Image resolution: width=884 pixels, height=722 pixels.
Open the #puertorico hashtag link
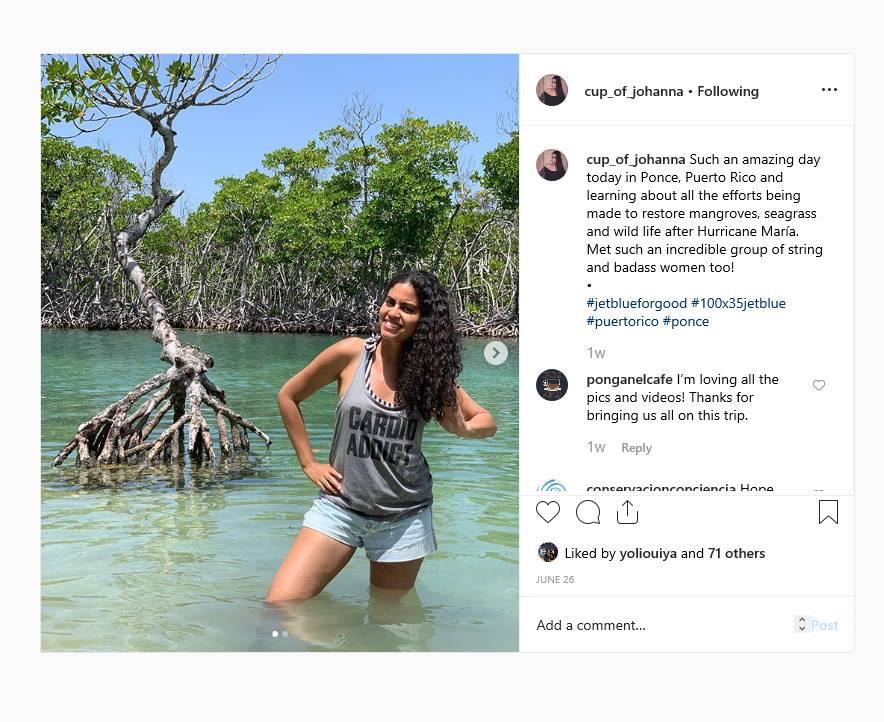point(622,321)
